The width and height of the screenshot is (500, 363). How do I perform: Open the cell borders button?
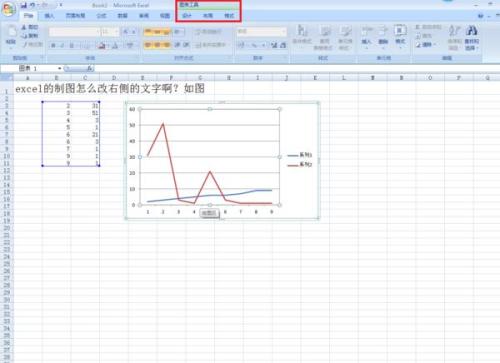coord(86,46)
